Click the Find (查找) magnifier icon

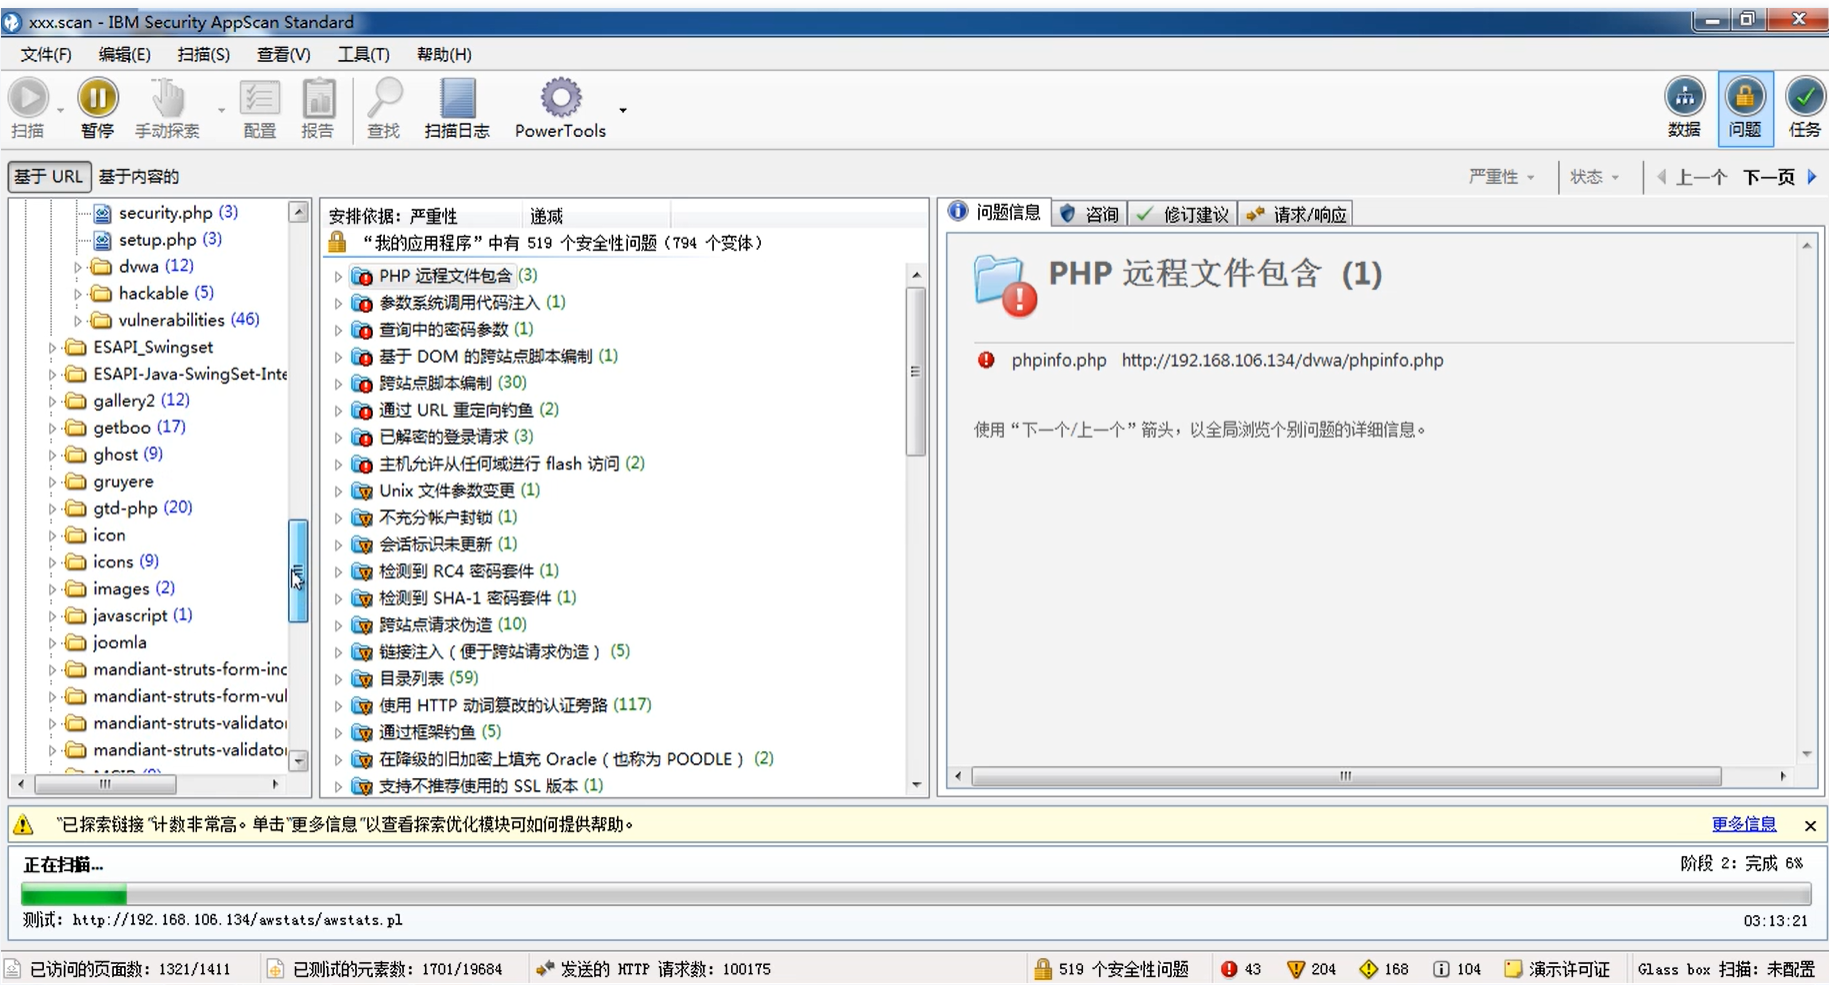(384, 98)
